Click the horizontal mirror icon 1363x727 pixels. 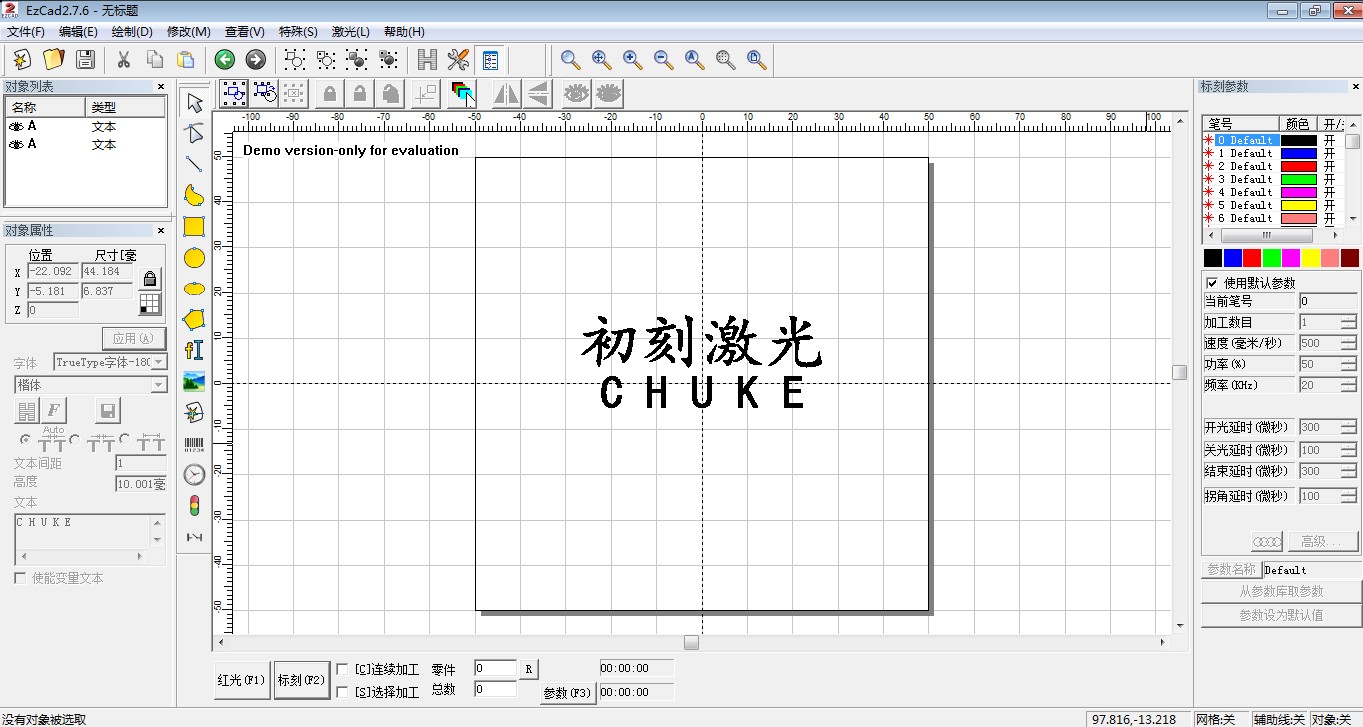coord(506,94)
